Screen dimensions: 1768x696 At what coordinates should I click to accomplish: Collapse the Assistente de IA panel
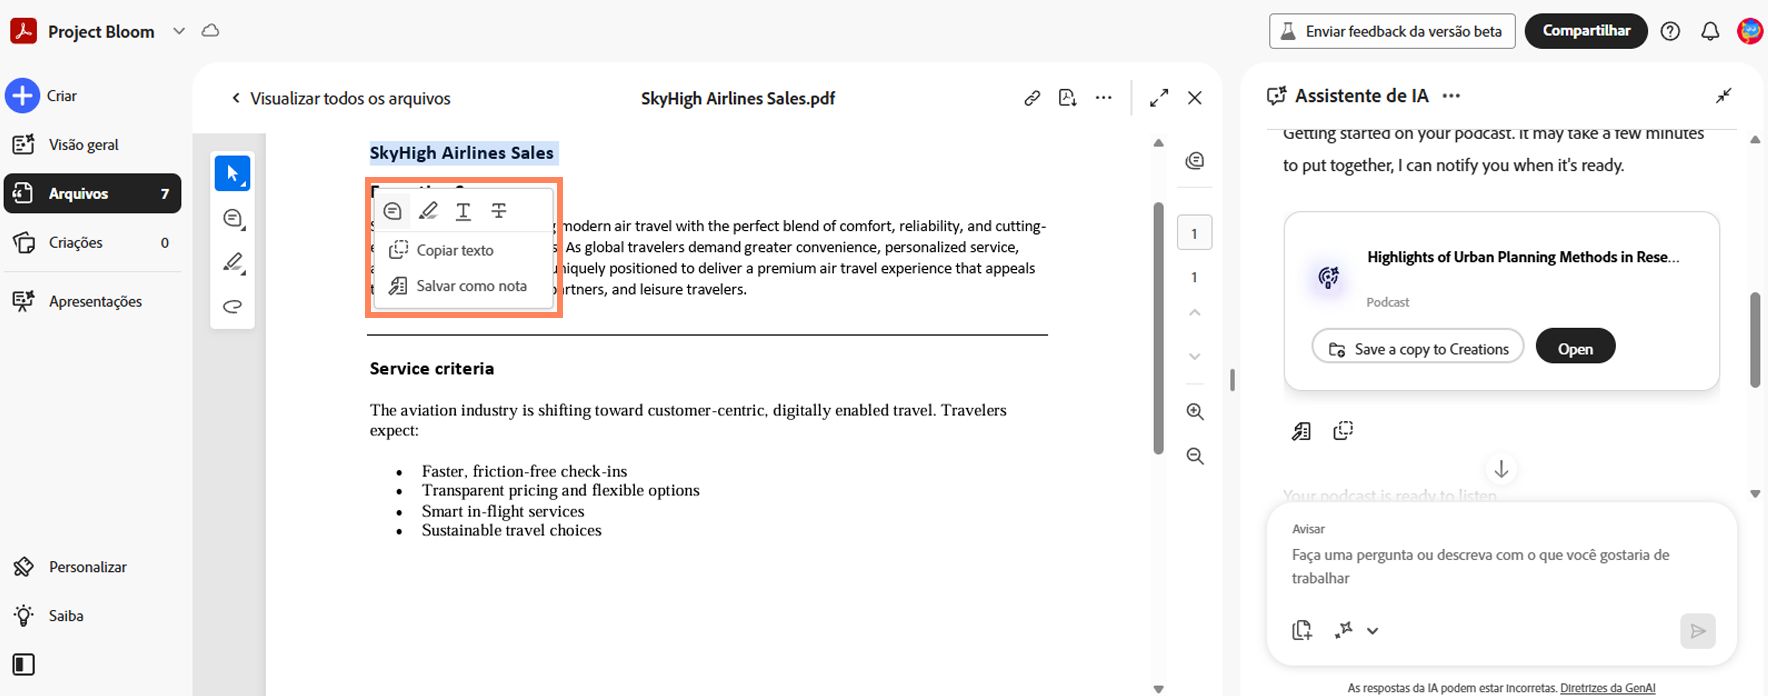1724,96
